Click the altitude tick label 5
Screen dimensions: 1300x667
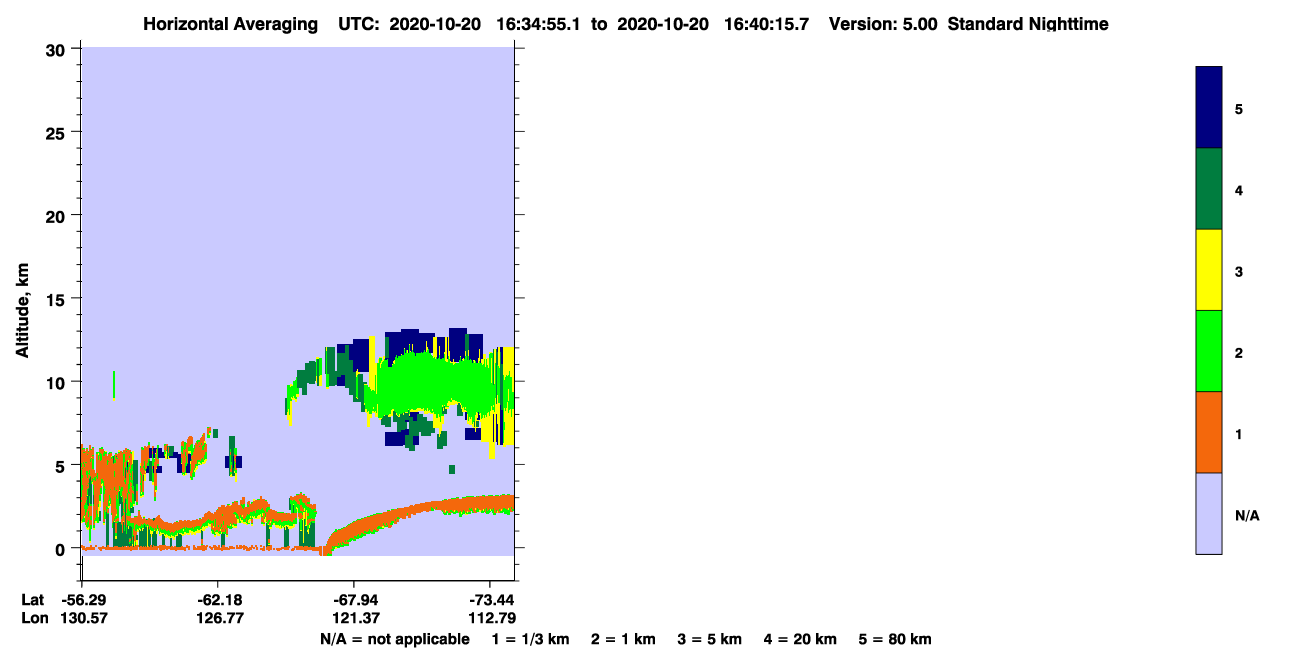coord(62,465)
